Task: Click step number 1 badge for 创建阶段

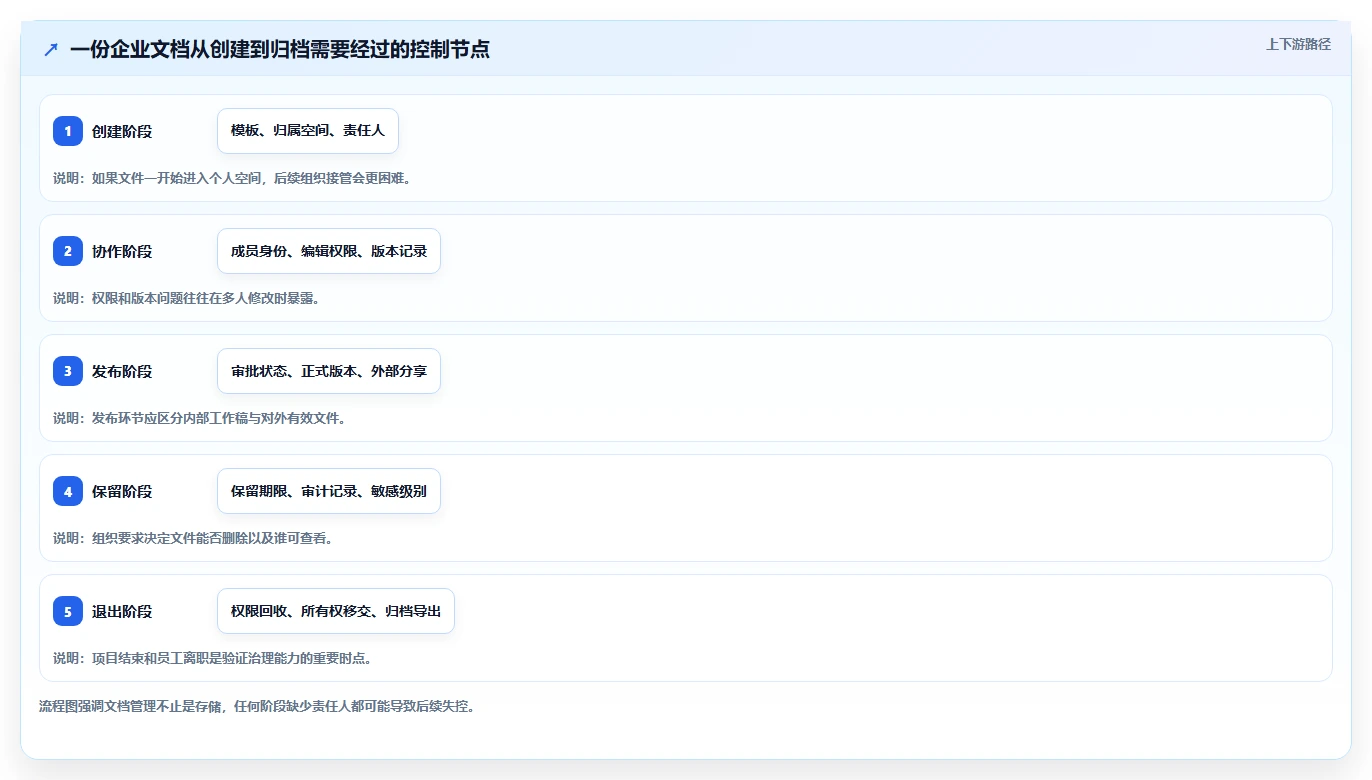Action: click(68, 131)
